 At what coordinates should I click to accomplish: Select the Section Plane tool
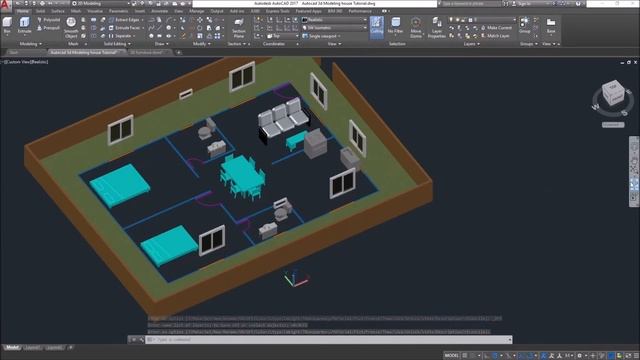point(239,28)
